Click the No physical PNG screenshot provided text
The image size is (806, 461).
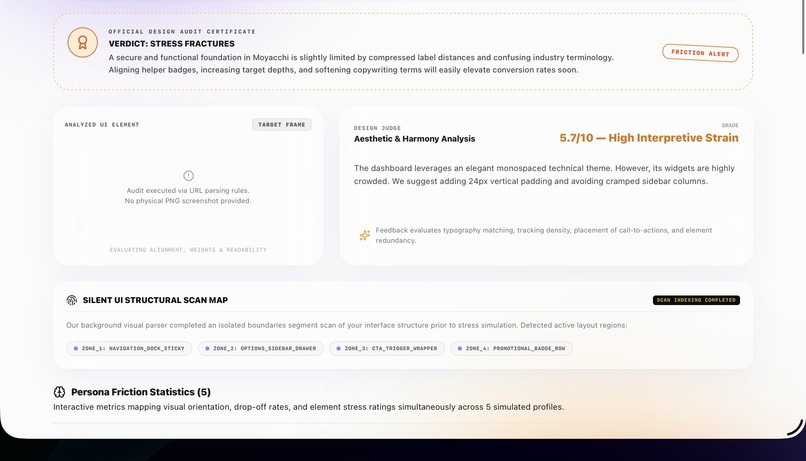188,201
